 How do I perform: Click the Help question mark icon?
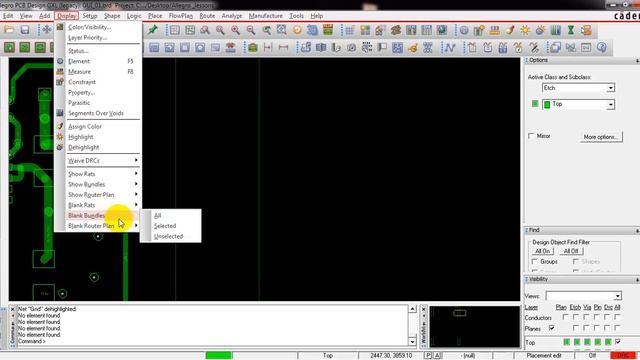pos(602,47)
